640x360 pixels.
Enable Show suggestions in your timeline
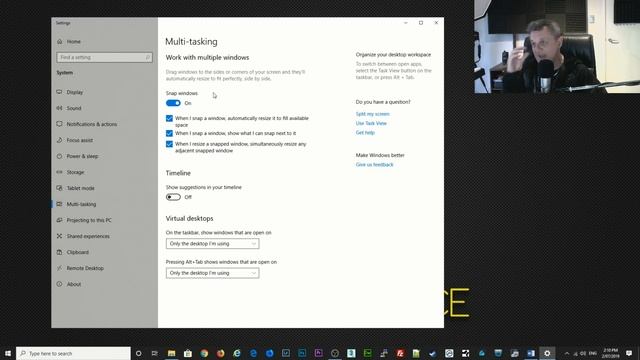(173, 197)
